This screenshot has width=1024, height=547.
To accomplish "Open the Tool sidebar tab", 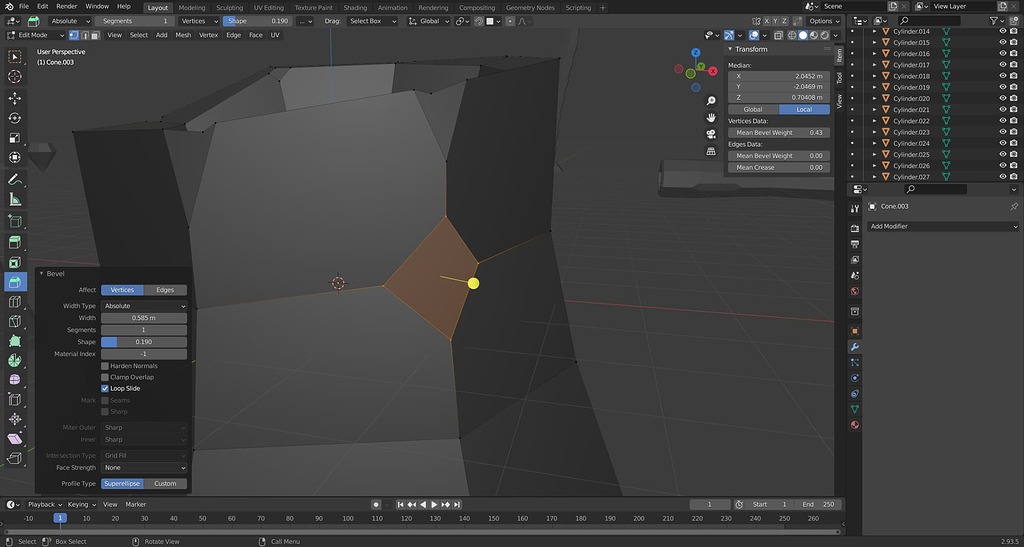I will coord(839,78).
